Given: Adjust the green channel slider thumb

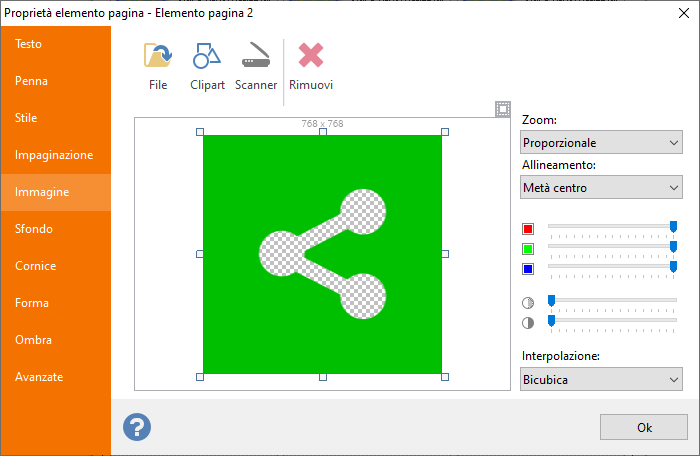Looking at the screenshot, I should click(x=673, y=247).
